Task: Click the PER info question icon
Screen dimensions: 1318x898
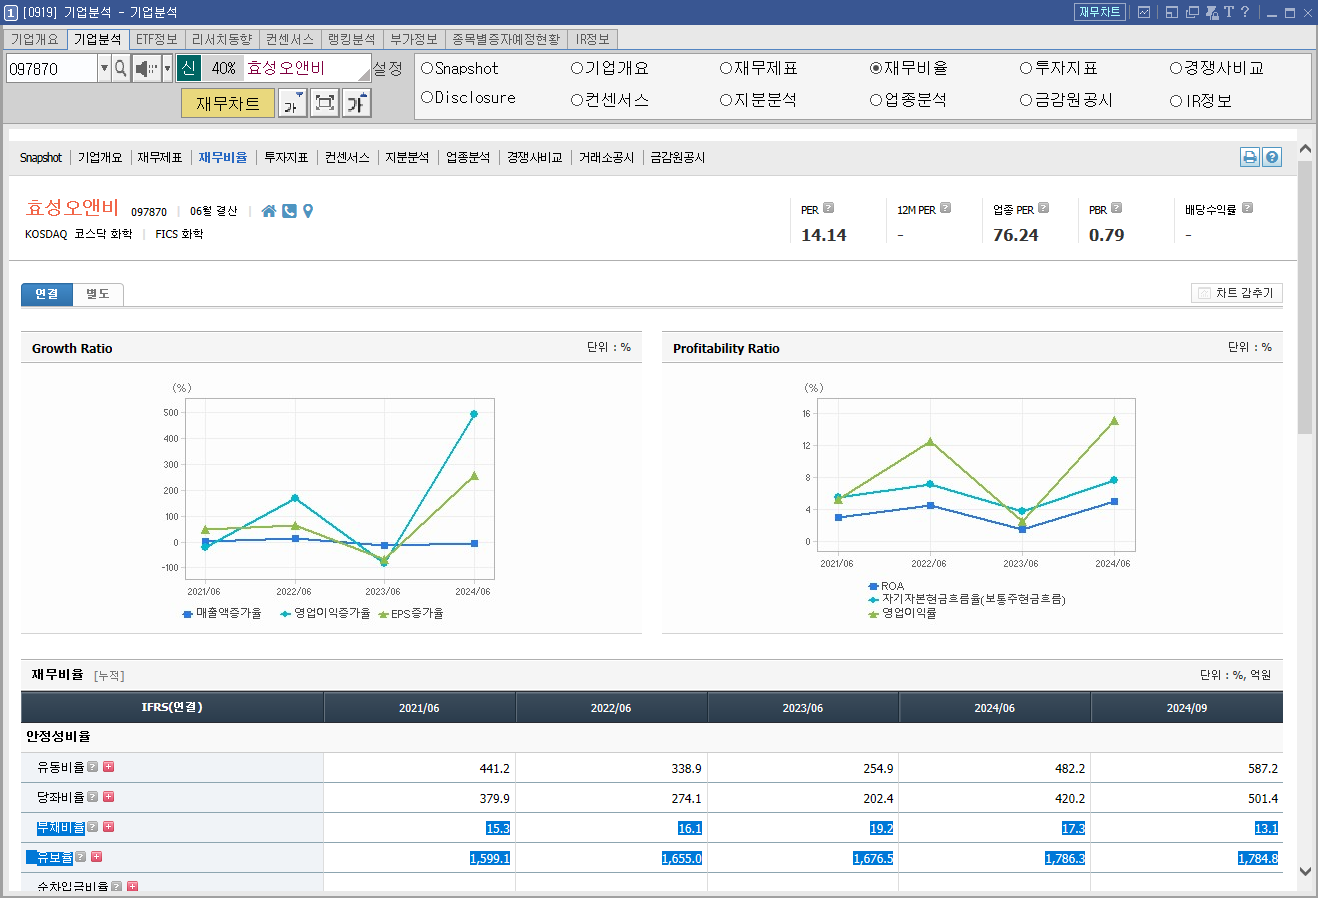Action: (x=828, y=208)
